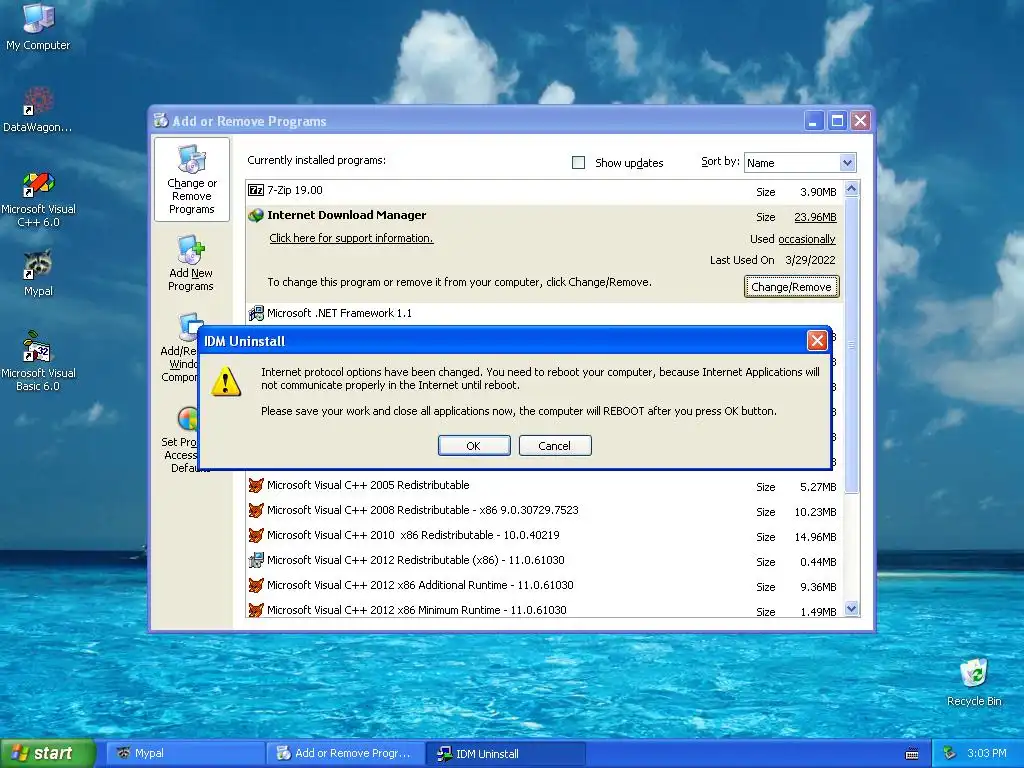Confirm reboot with the OK button

point(474,445)
